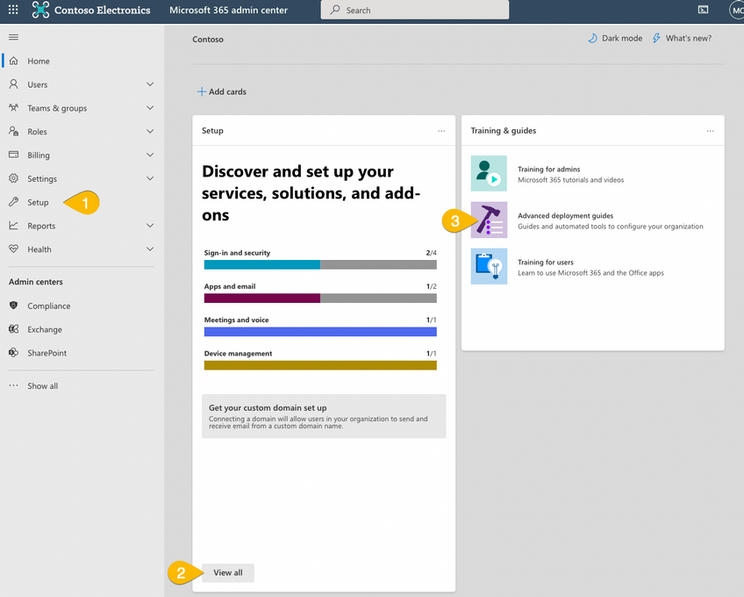The width and height of the screenshot is (744, 597).
Task: Click the plus icon beside Add cards
Action: pyautogui.click(x=202, y=92)
